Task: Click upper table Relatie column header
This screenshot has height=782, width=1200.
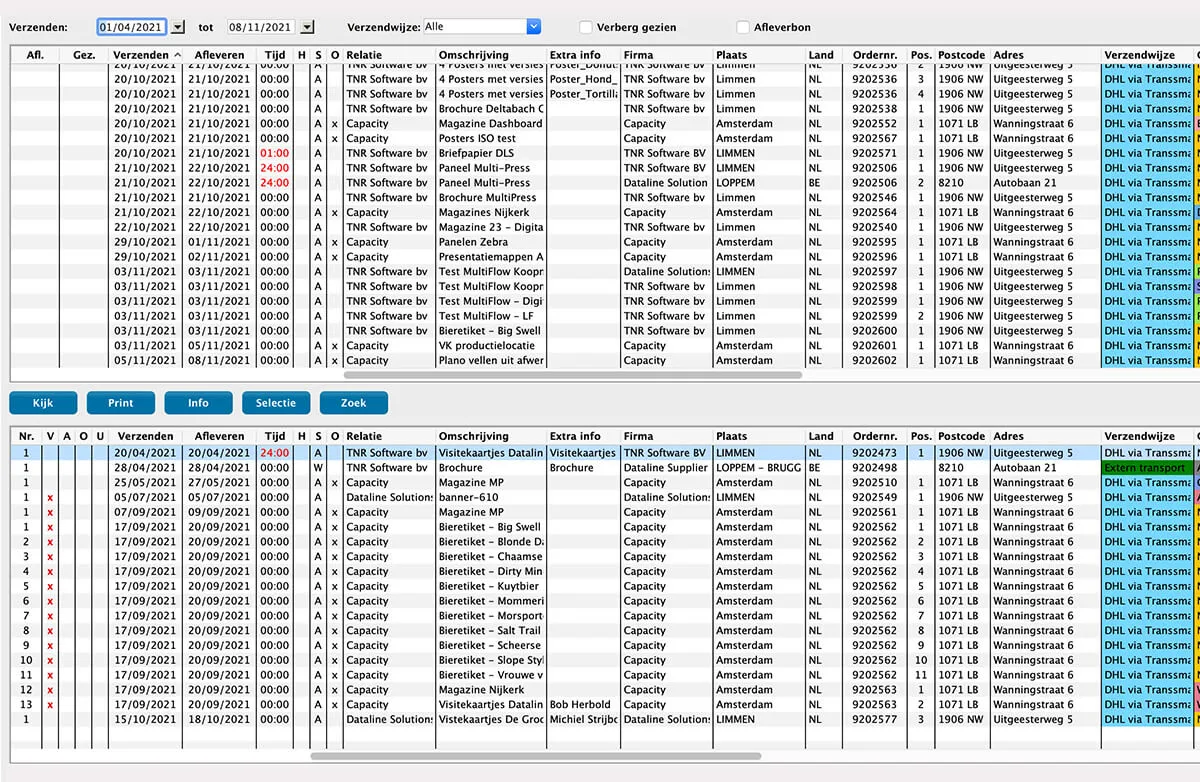Action: pyautogui.click(x=389, y=55)
